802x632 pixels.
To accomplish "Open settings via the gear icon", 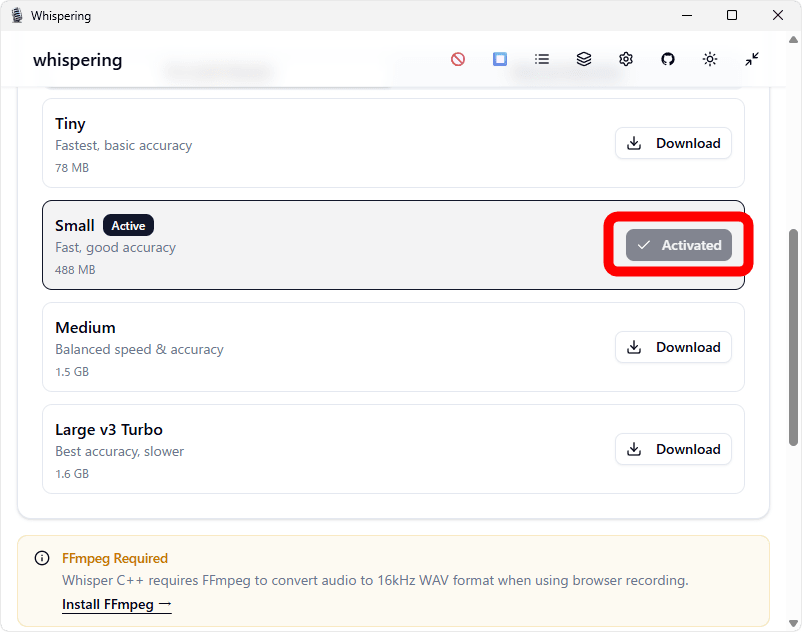I will (626, 59).
